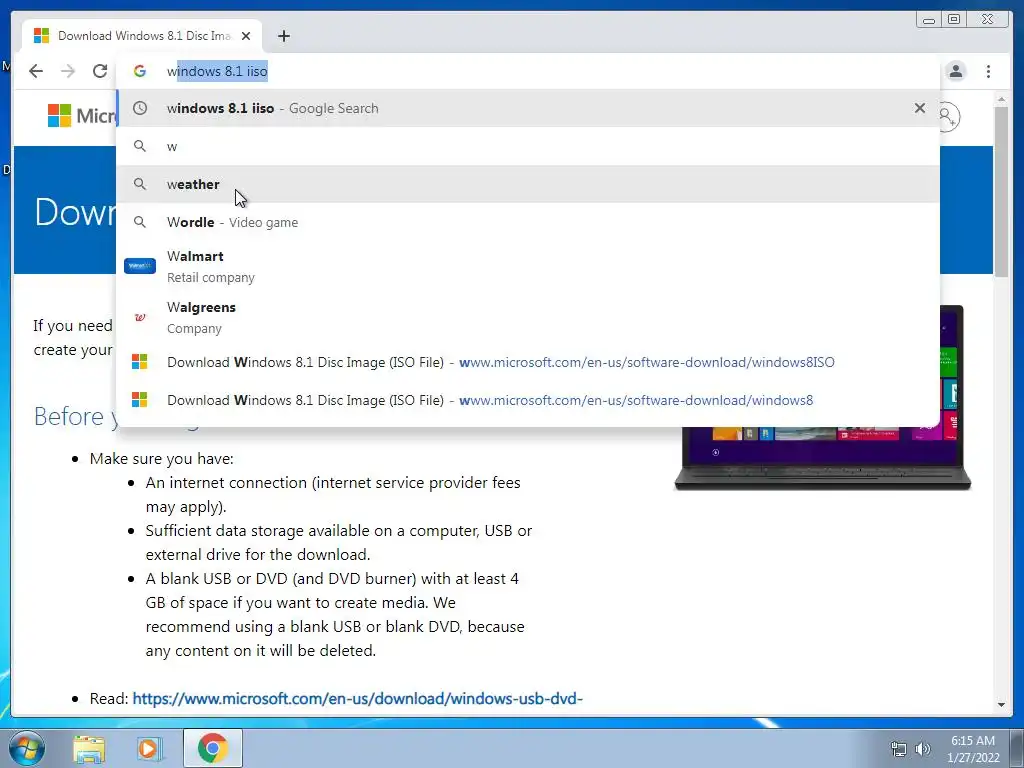Open the windows-usb-dvd download link after 'Read:'
The height and width of the screenshot is (768, 1024).
click(357, 699)
